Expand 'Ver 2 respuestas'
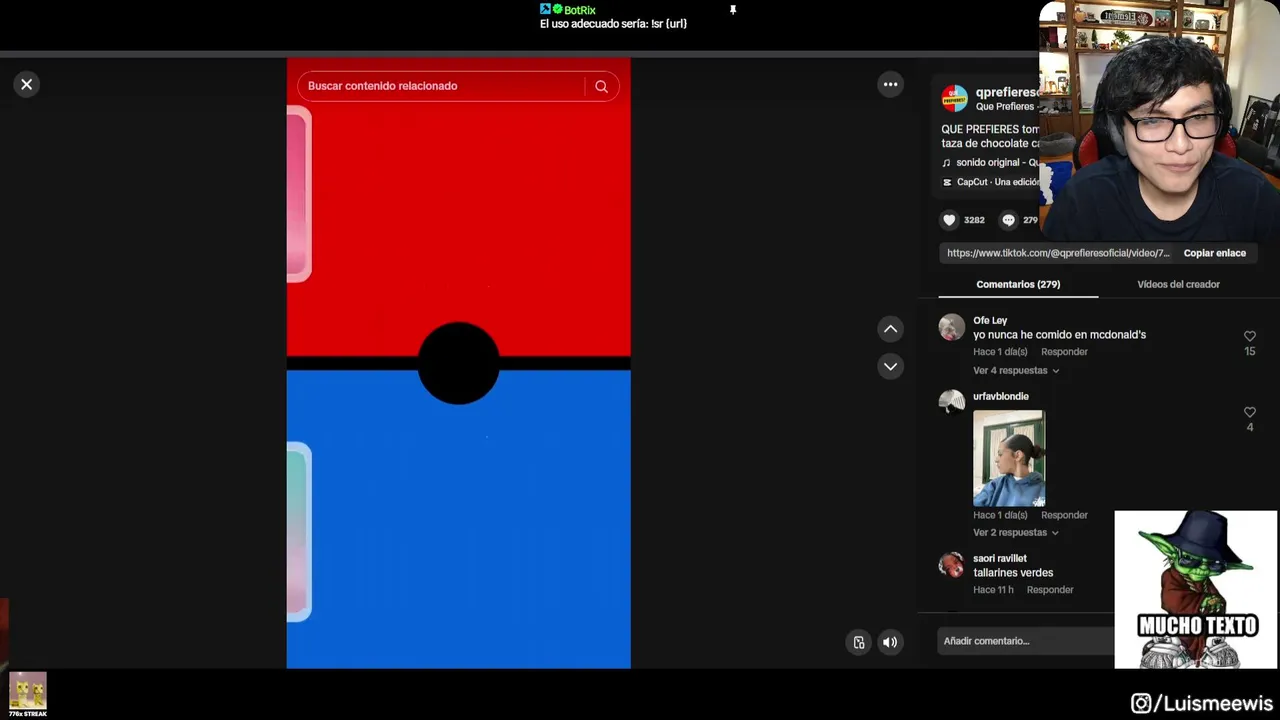The image size is (1280, 720). click(x=1015, y=533)
